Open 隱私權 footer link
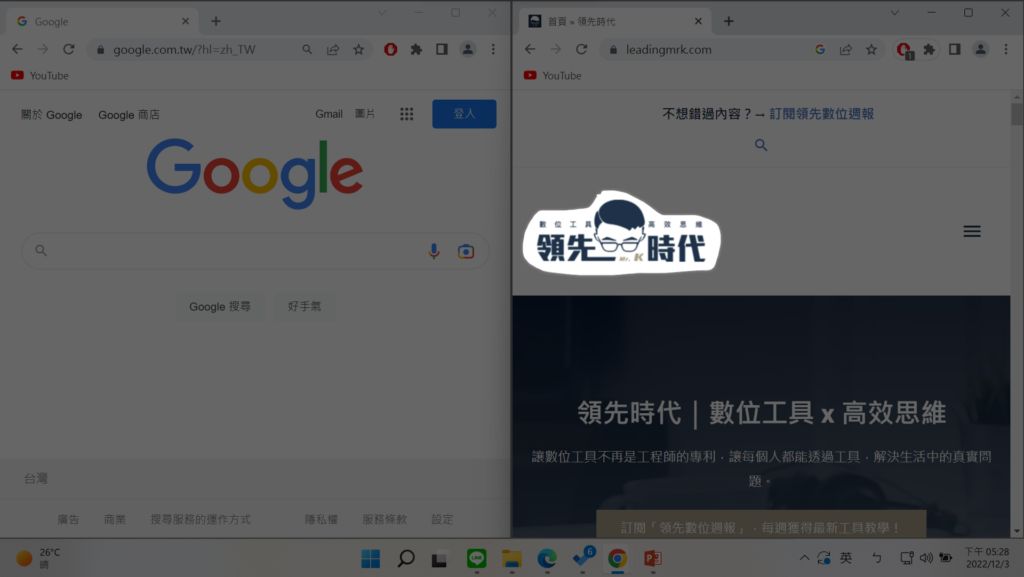The width and height of the screenshot is (1024, 577). tap(321, 520)
